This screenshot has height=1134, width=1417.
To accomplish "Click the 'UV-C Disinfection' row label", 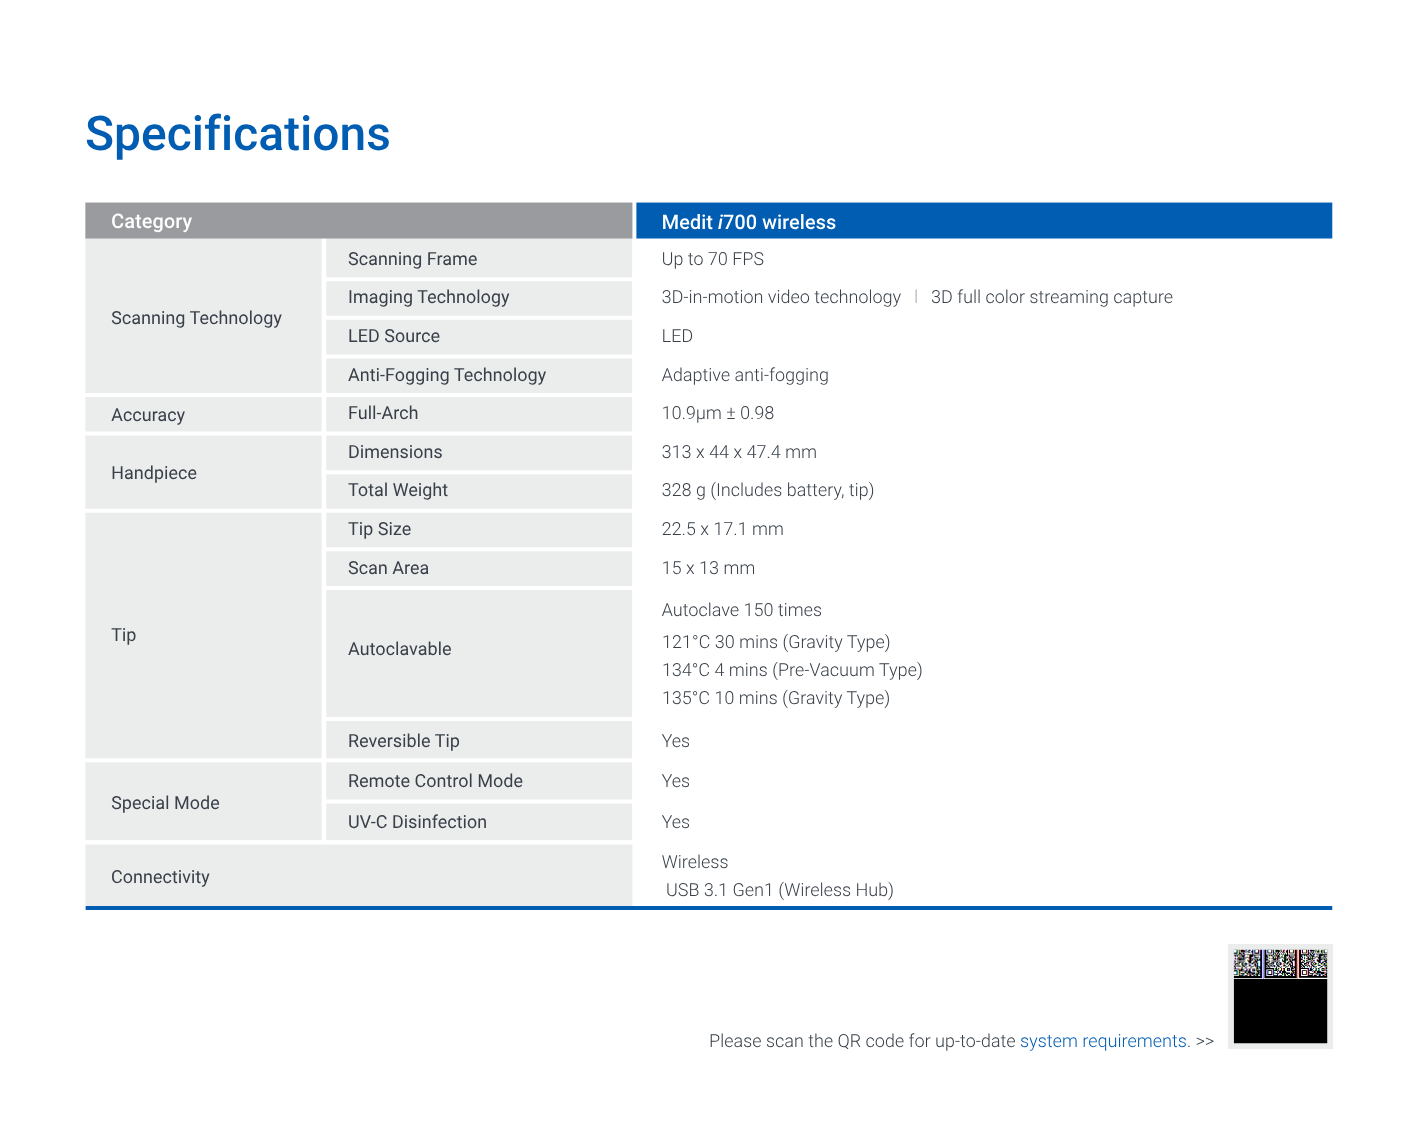I will coord(479,822).
